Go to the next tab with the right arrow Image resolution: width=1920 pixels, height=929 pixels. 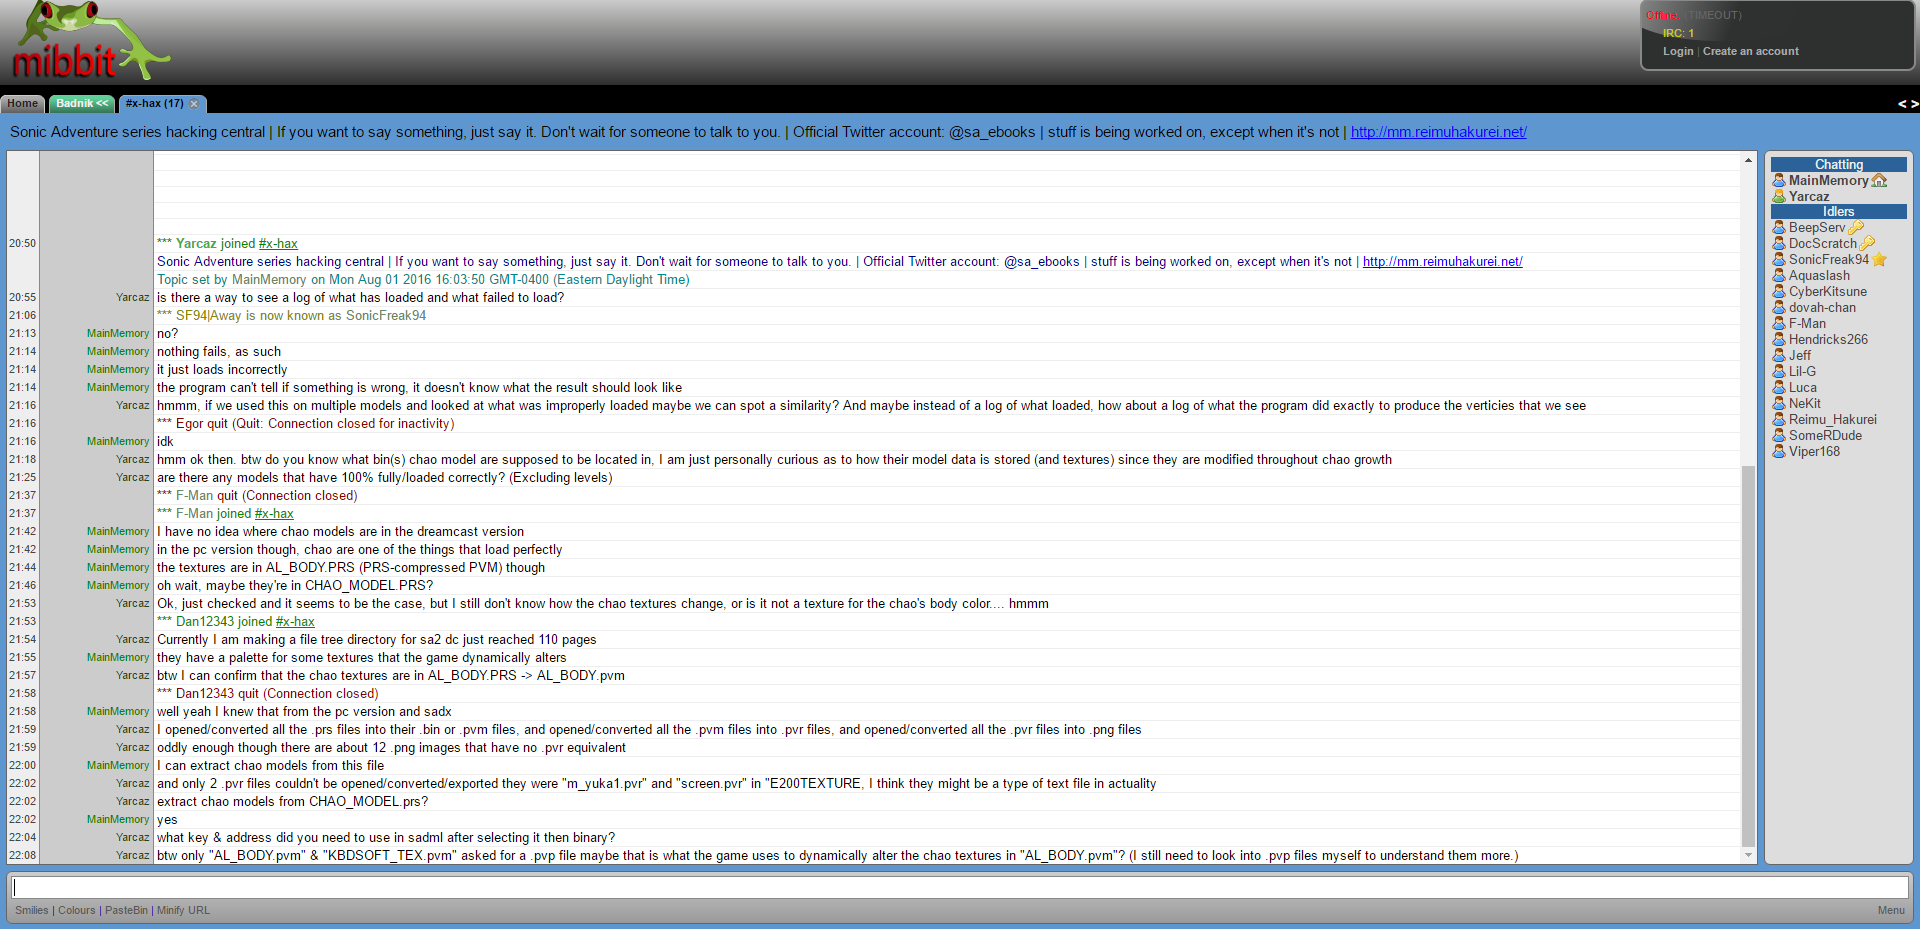coord(1914,104)
